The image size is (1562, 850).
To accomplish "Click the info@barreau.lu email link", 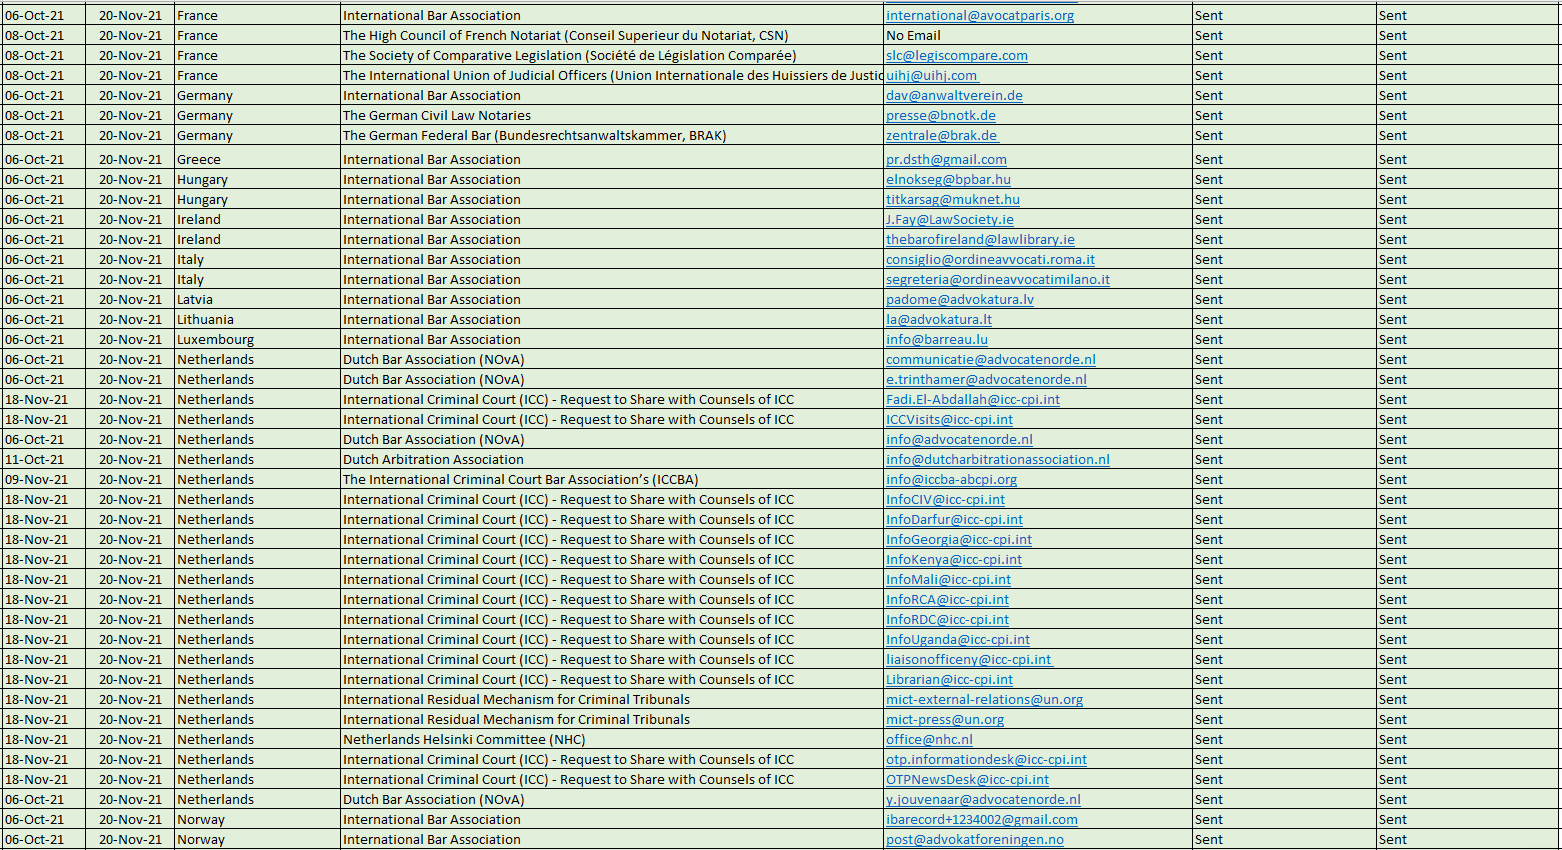I will 937,340.
